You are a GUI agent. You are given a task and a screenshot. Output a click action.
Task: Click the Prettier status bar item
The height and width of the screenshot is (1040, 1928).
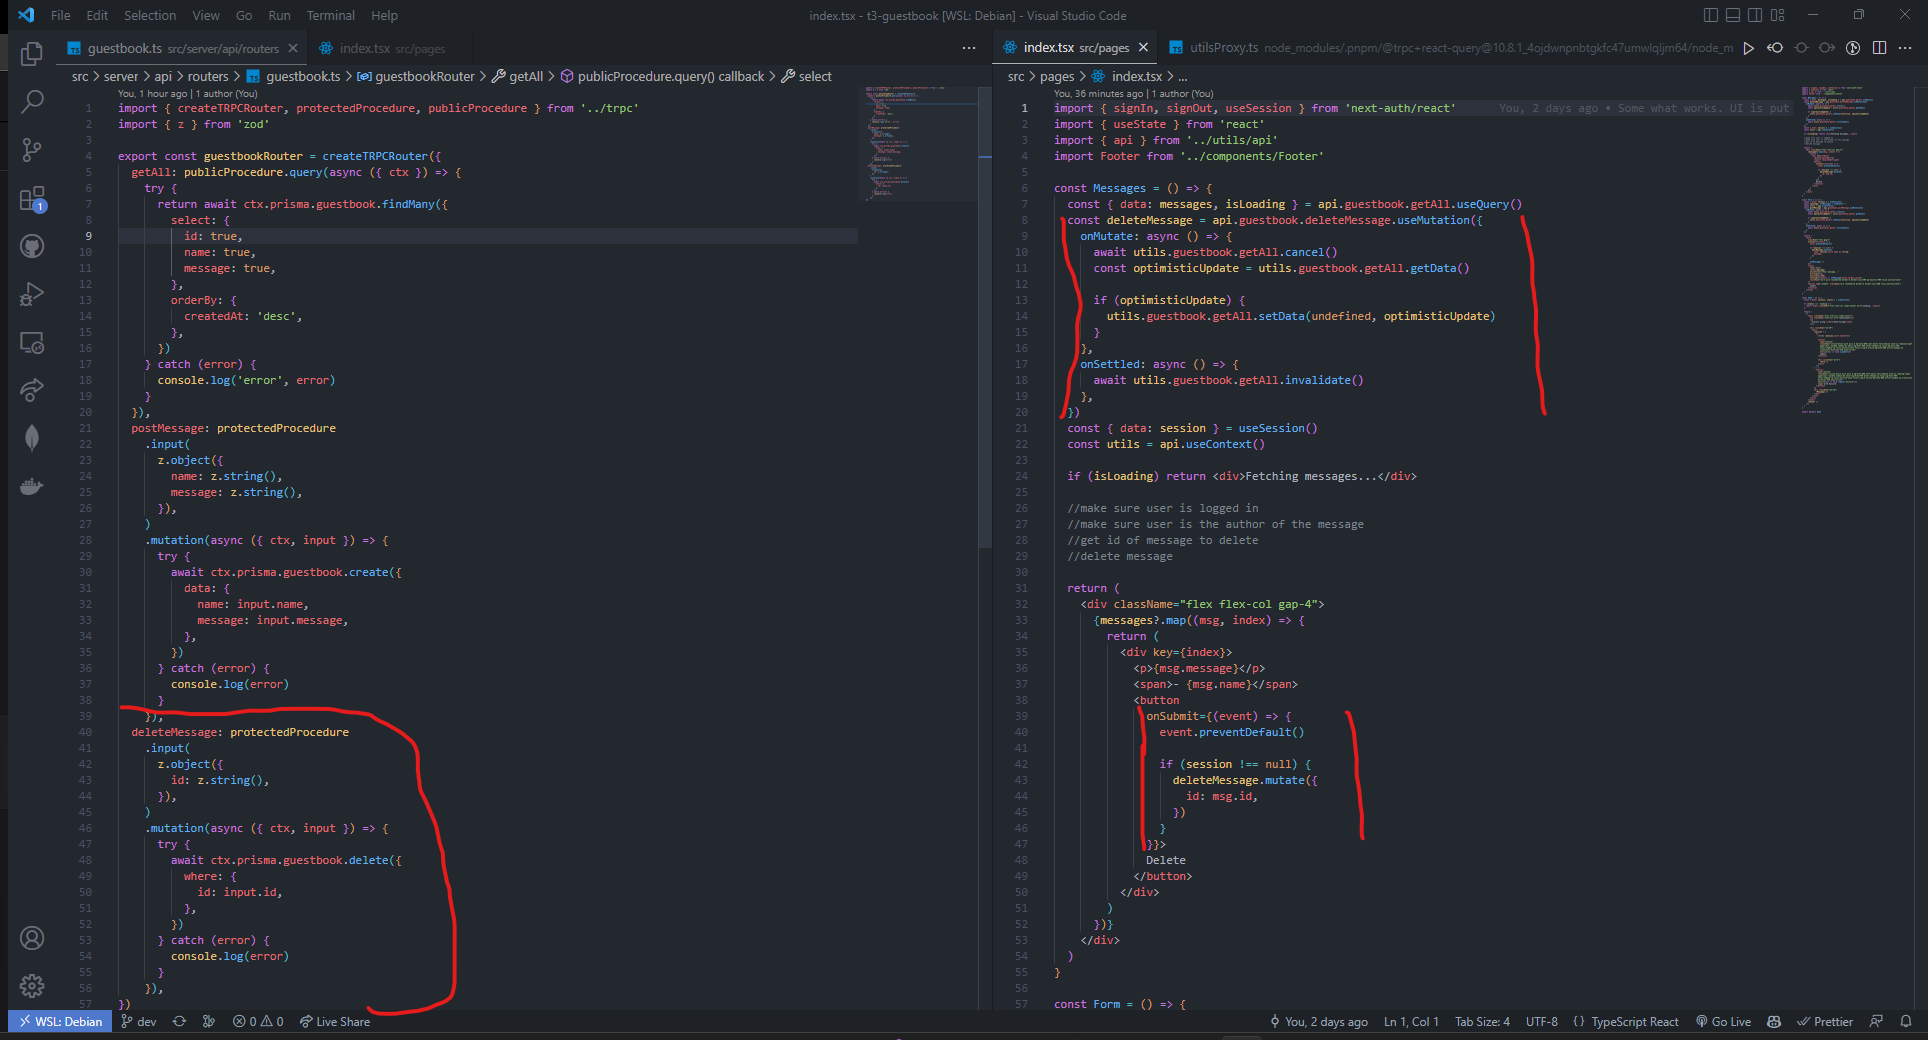coord(1825,1022)
